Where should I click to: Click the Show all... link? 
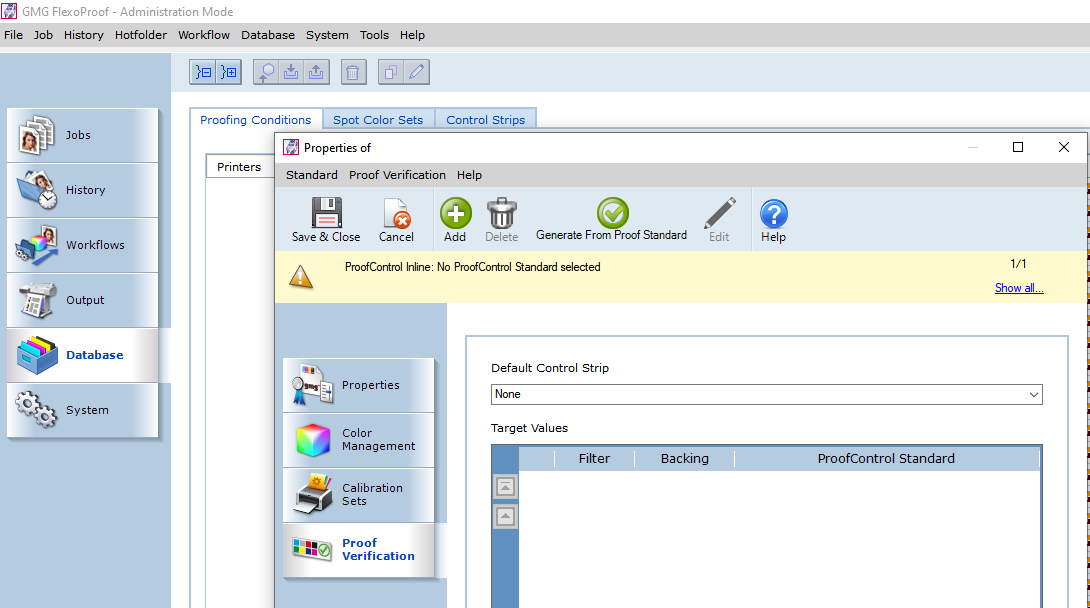pos(1018,288)
